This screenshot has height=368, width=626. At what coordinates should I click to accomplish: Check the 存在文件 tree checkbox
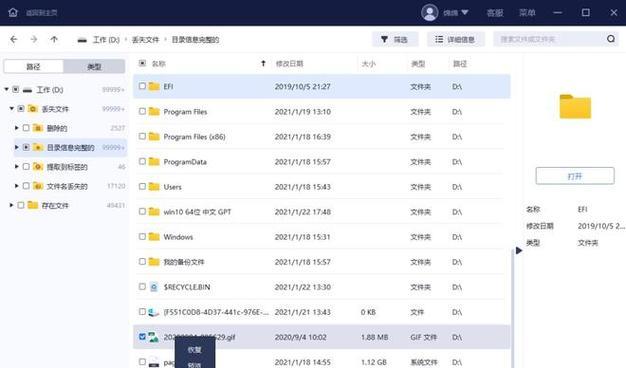(x=21, y=205)
